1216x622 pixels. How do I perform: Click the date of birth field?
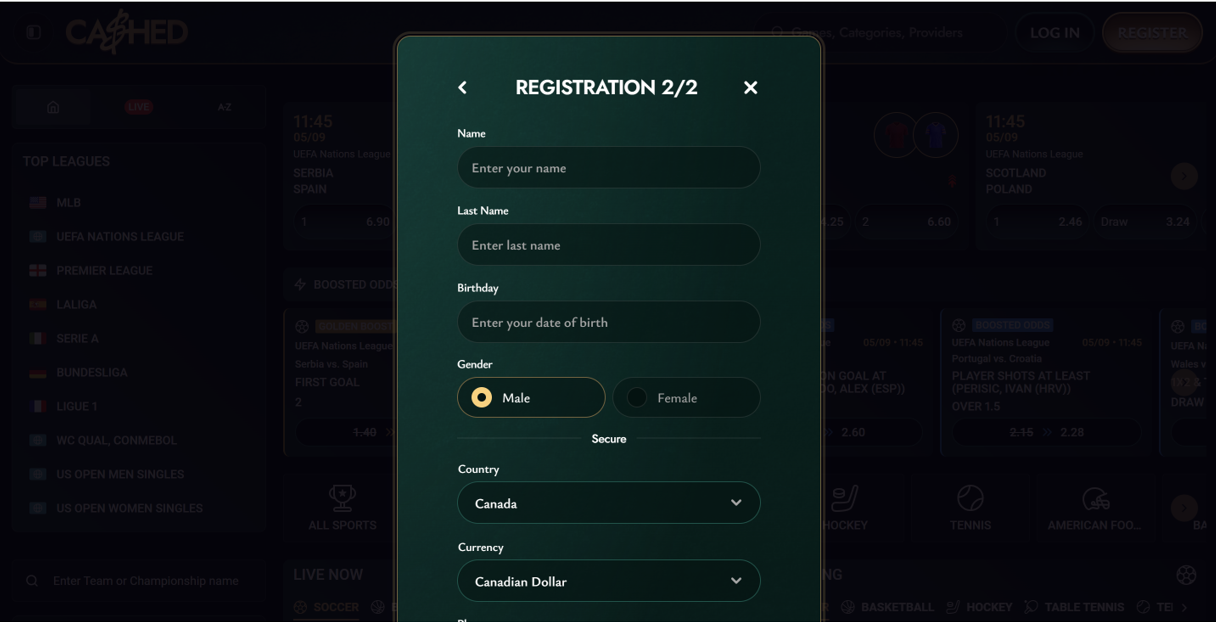tap(608, 322)
